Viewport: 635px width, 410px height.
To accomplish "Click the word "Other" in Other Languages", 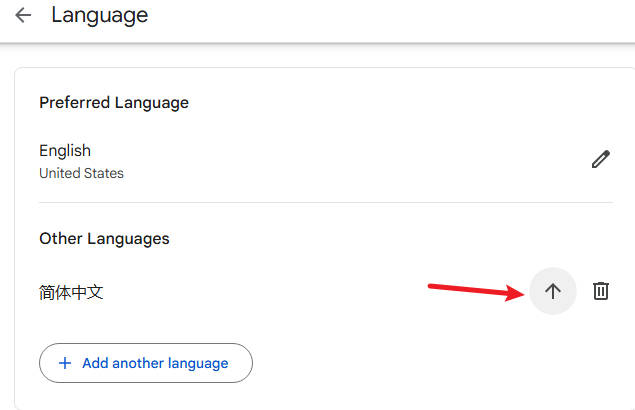I will coord(61,238).
